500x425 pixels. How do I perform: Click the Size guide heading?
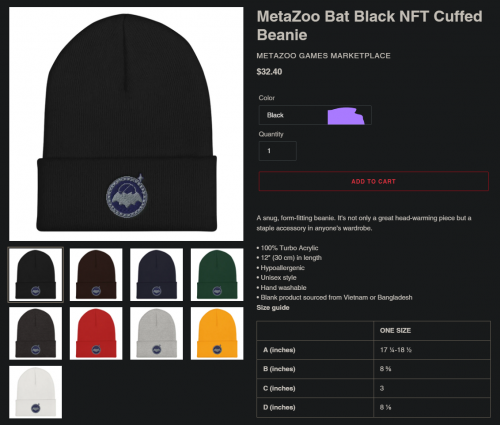tap(273, 308)
